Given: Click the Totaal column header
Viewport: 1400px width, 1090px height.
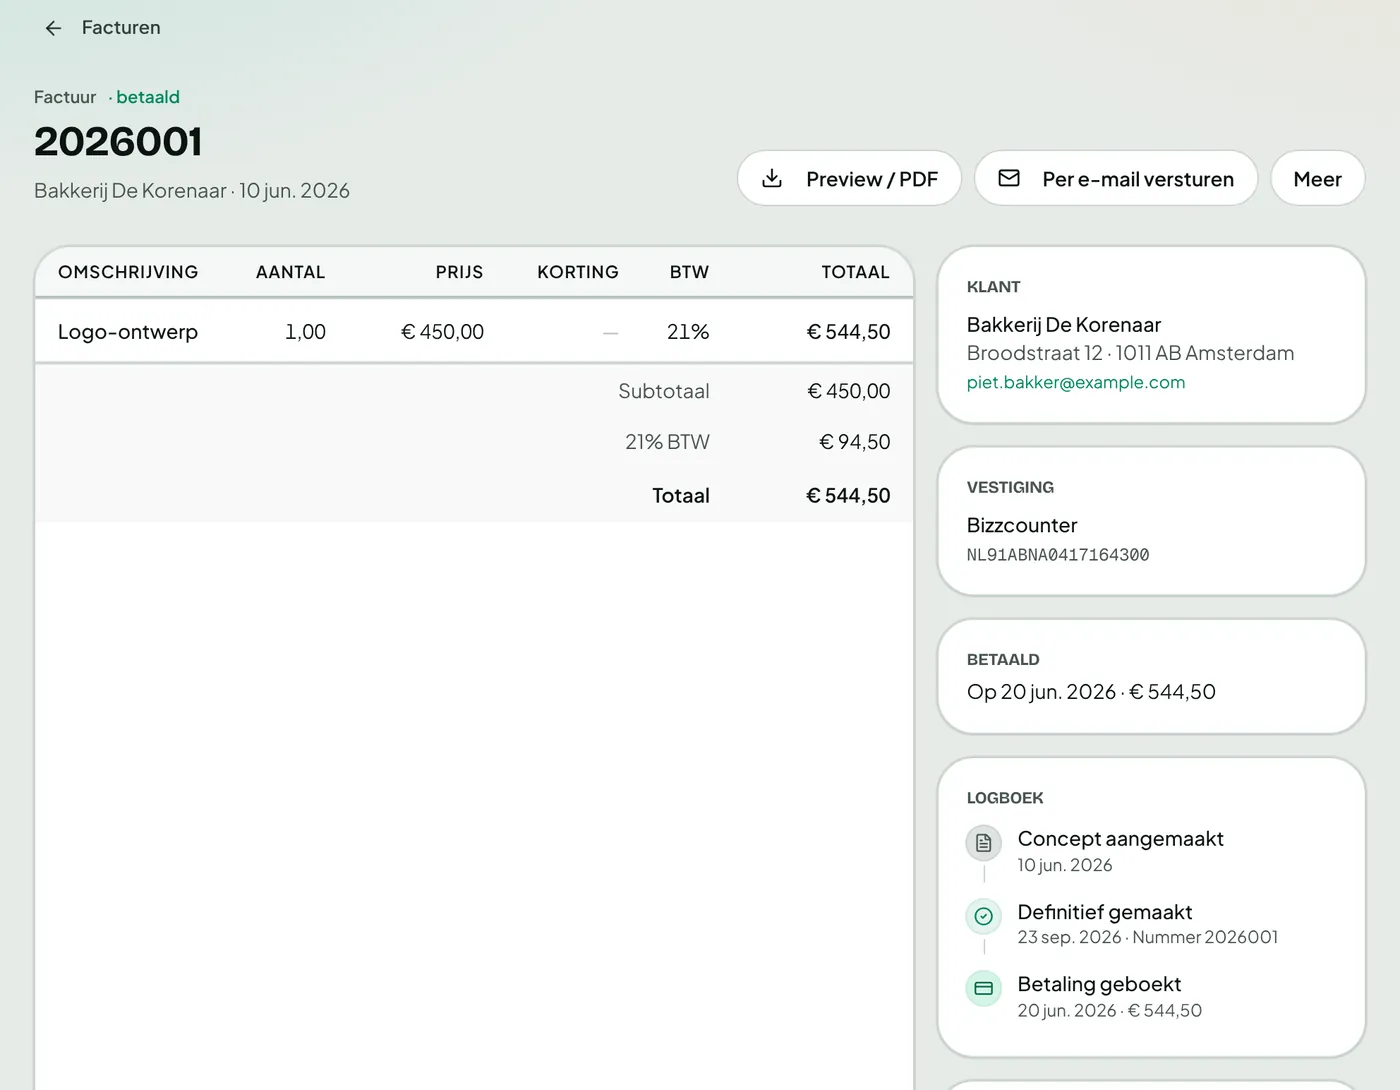Looking at the screenshot, I should pos(855,272).
